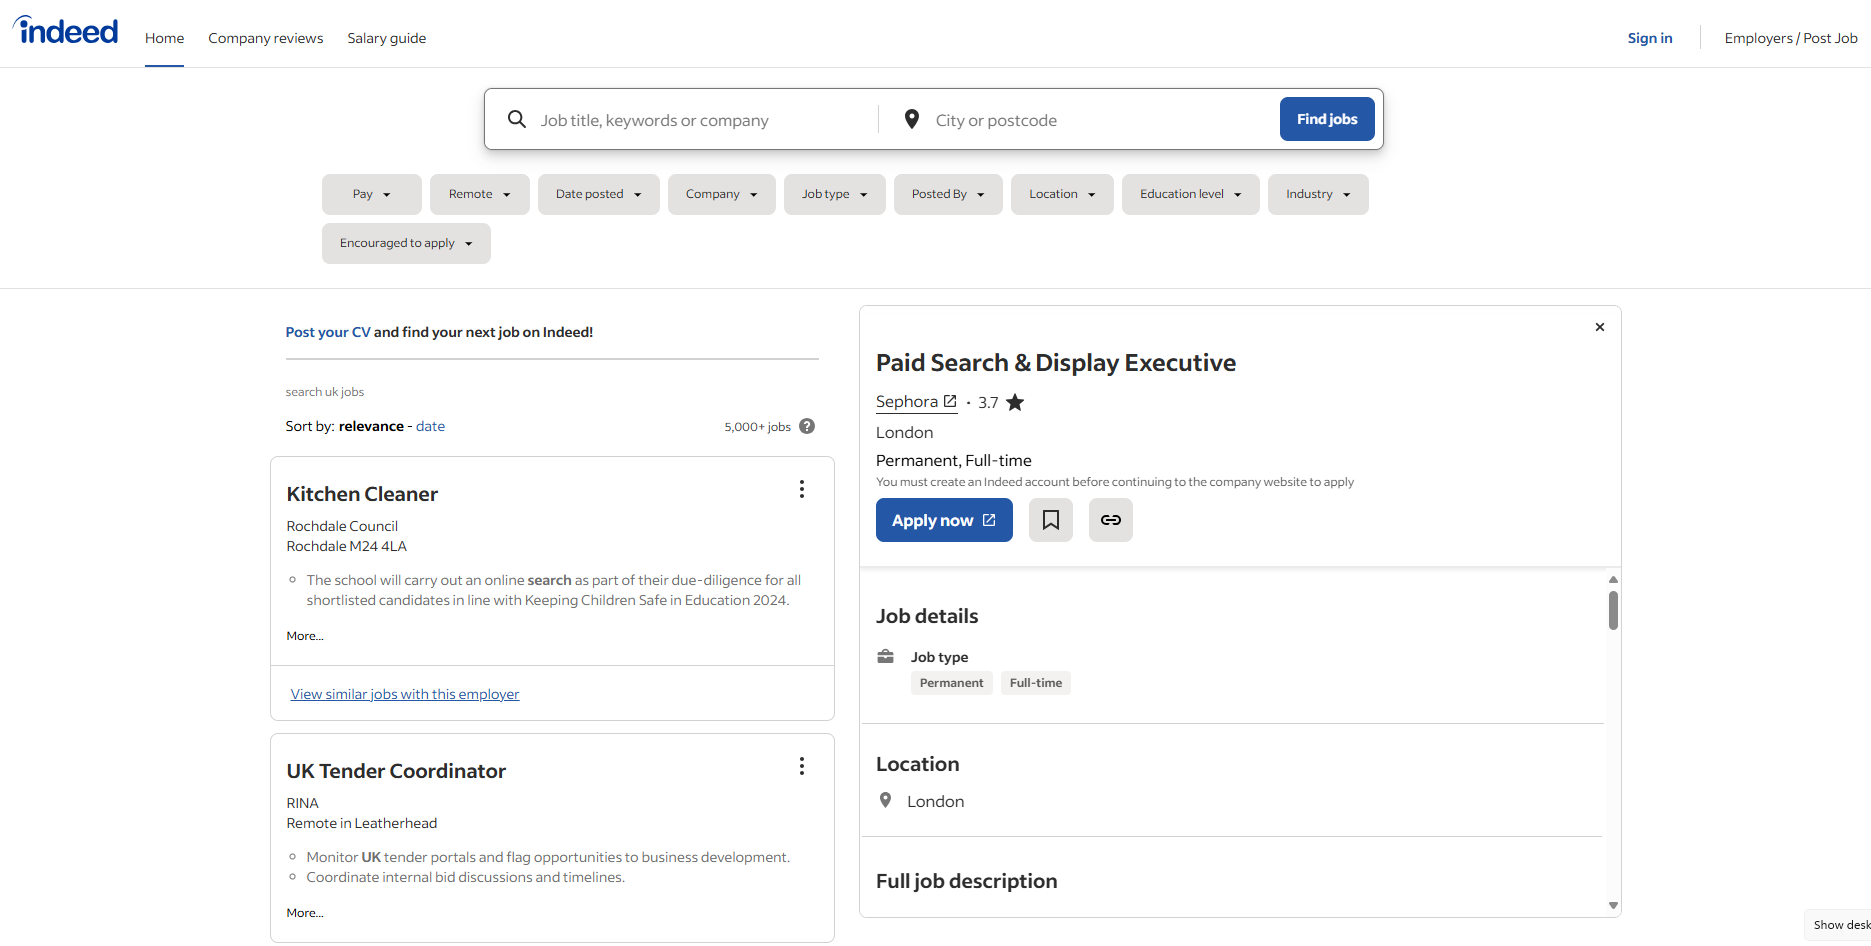Close the job details panel
This screenshot has height=946, width=1871.
[x=1600, y=327]
